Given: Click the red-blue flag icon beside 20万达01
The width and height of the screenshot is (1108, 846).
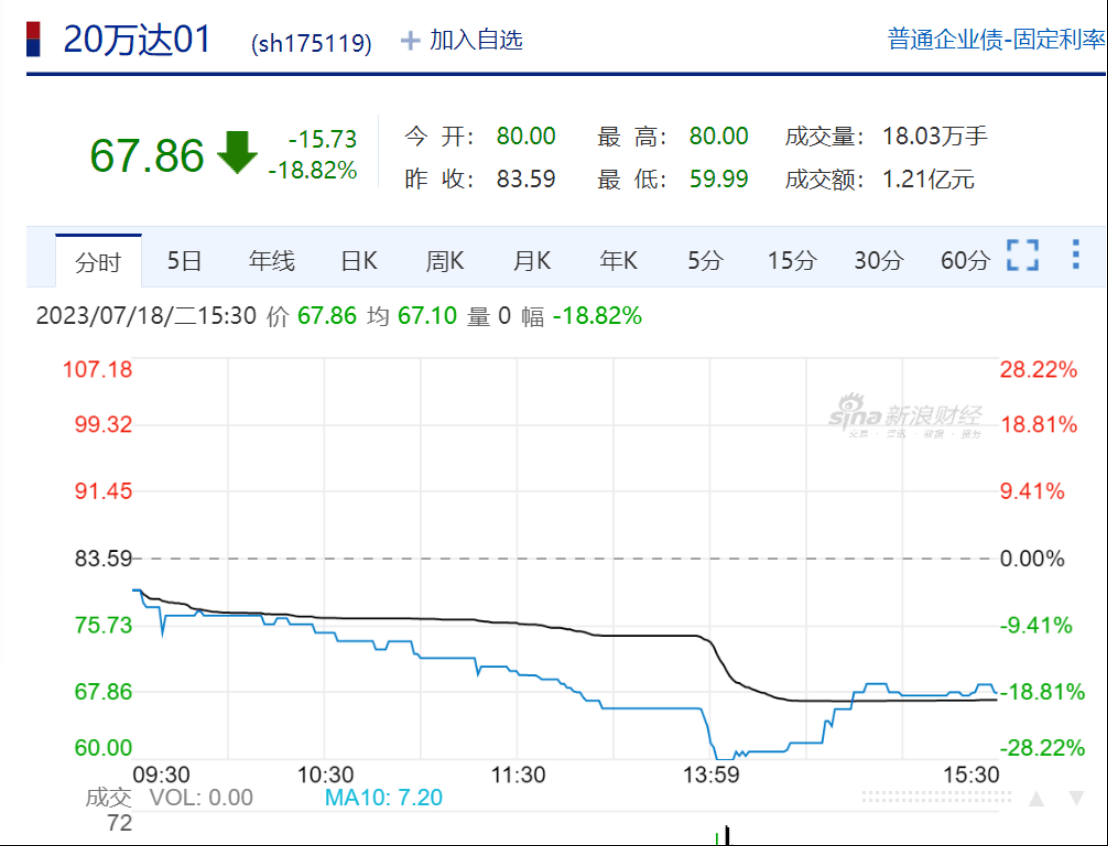Looking at the screenshot, I should point(33,39).
